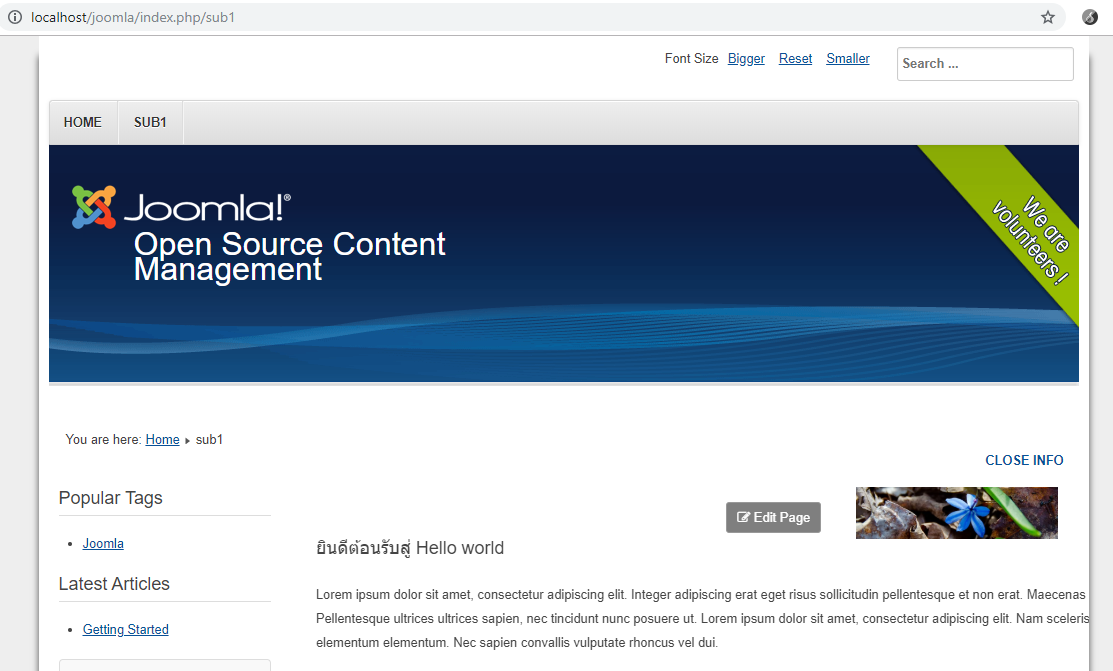Reset the font size

coord(795,59)
